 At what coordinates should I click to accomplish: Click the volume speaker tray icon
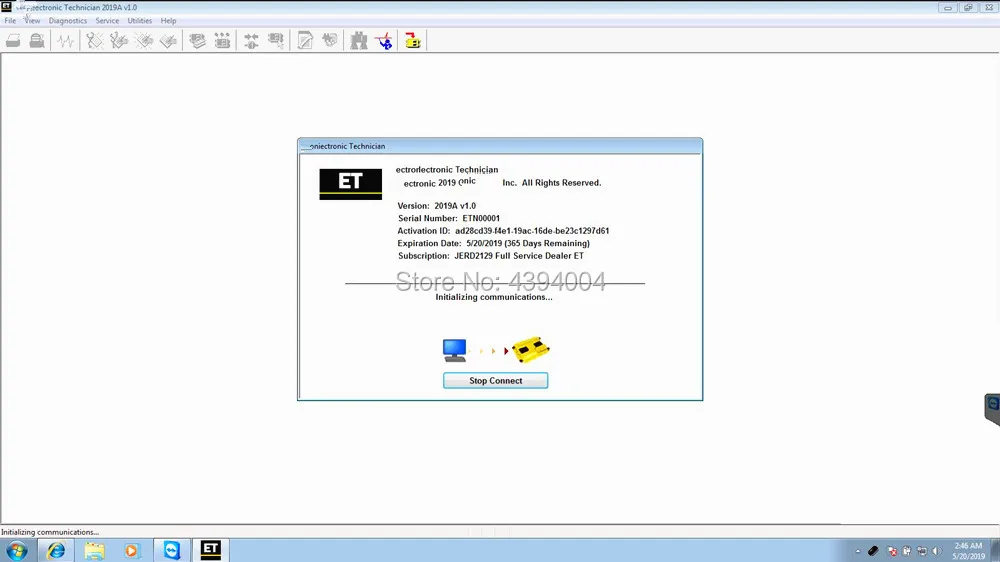(937, 551)
